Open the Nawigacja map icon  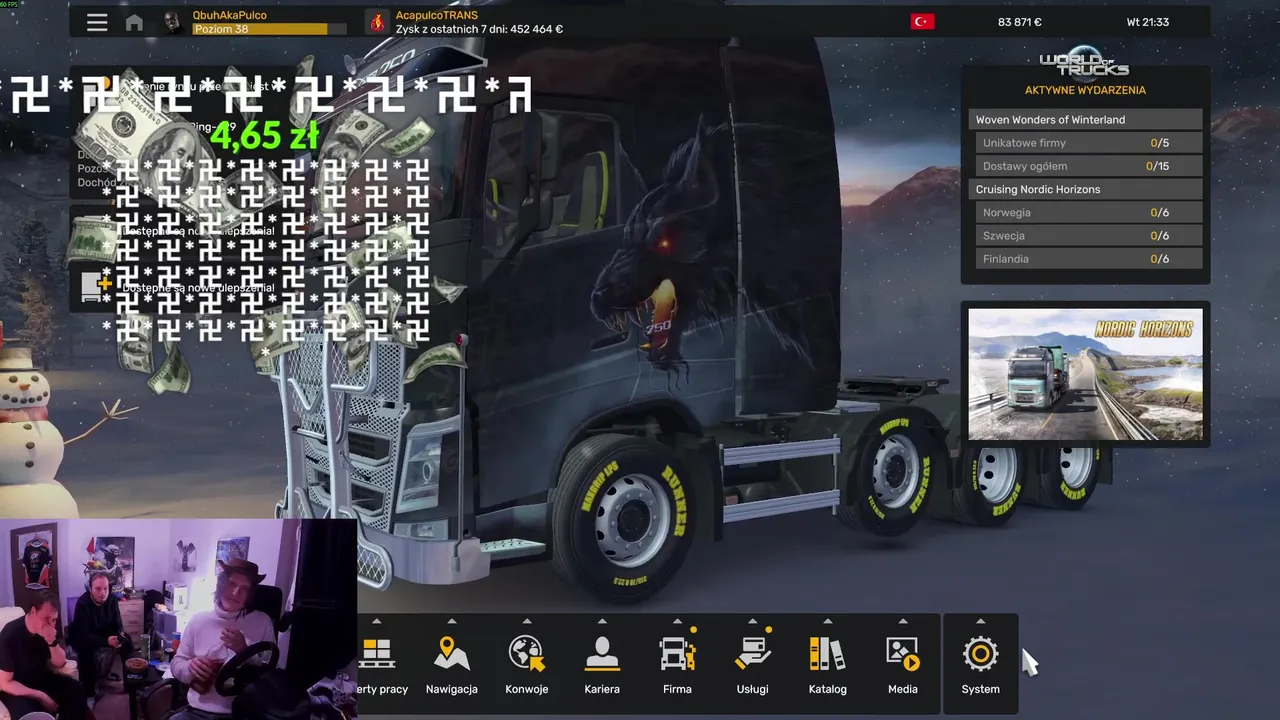tap(452, 655)
